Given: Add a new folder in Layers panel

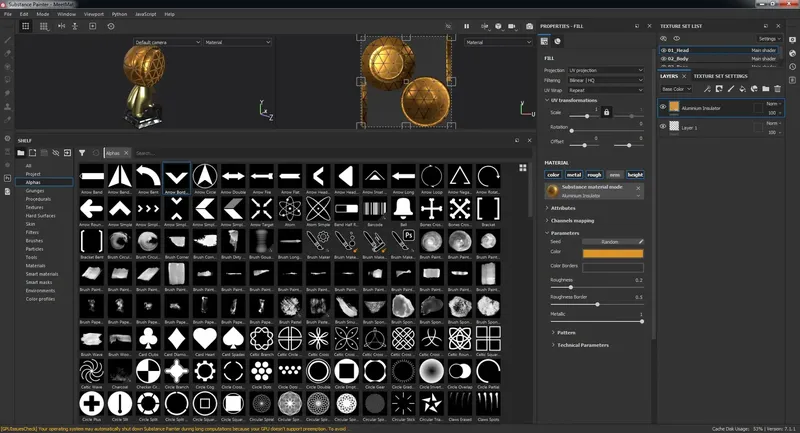Looking at the screenshot, I should (x=765, y=89).
